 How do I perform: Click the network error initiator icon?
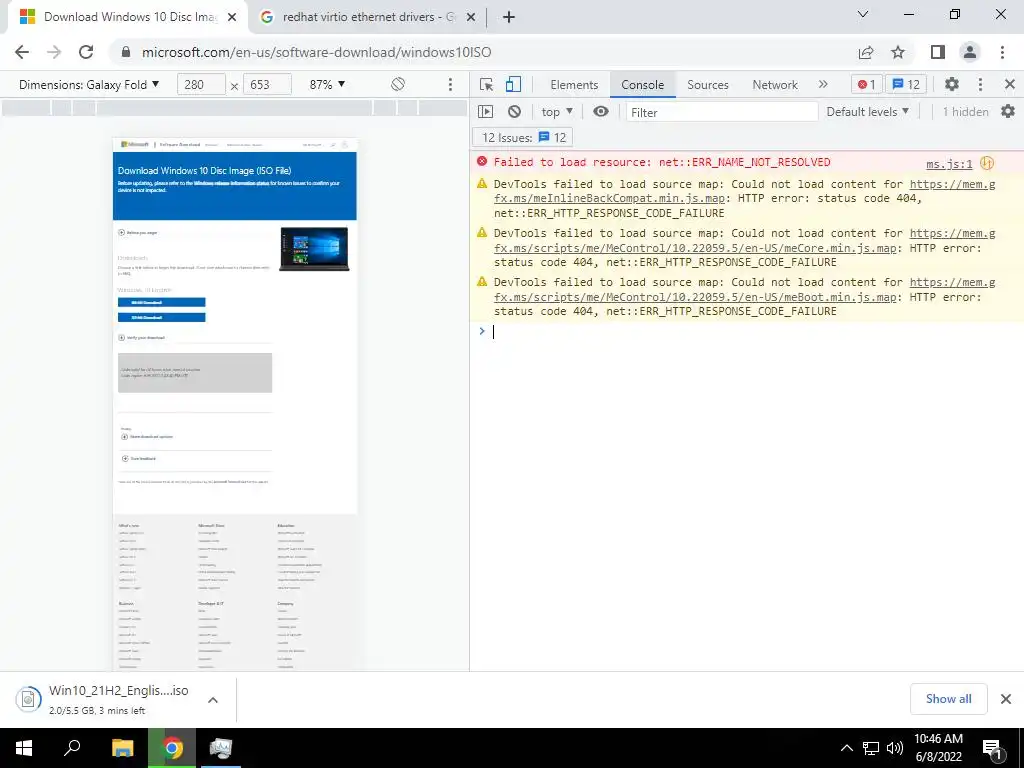coord(987,163)
